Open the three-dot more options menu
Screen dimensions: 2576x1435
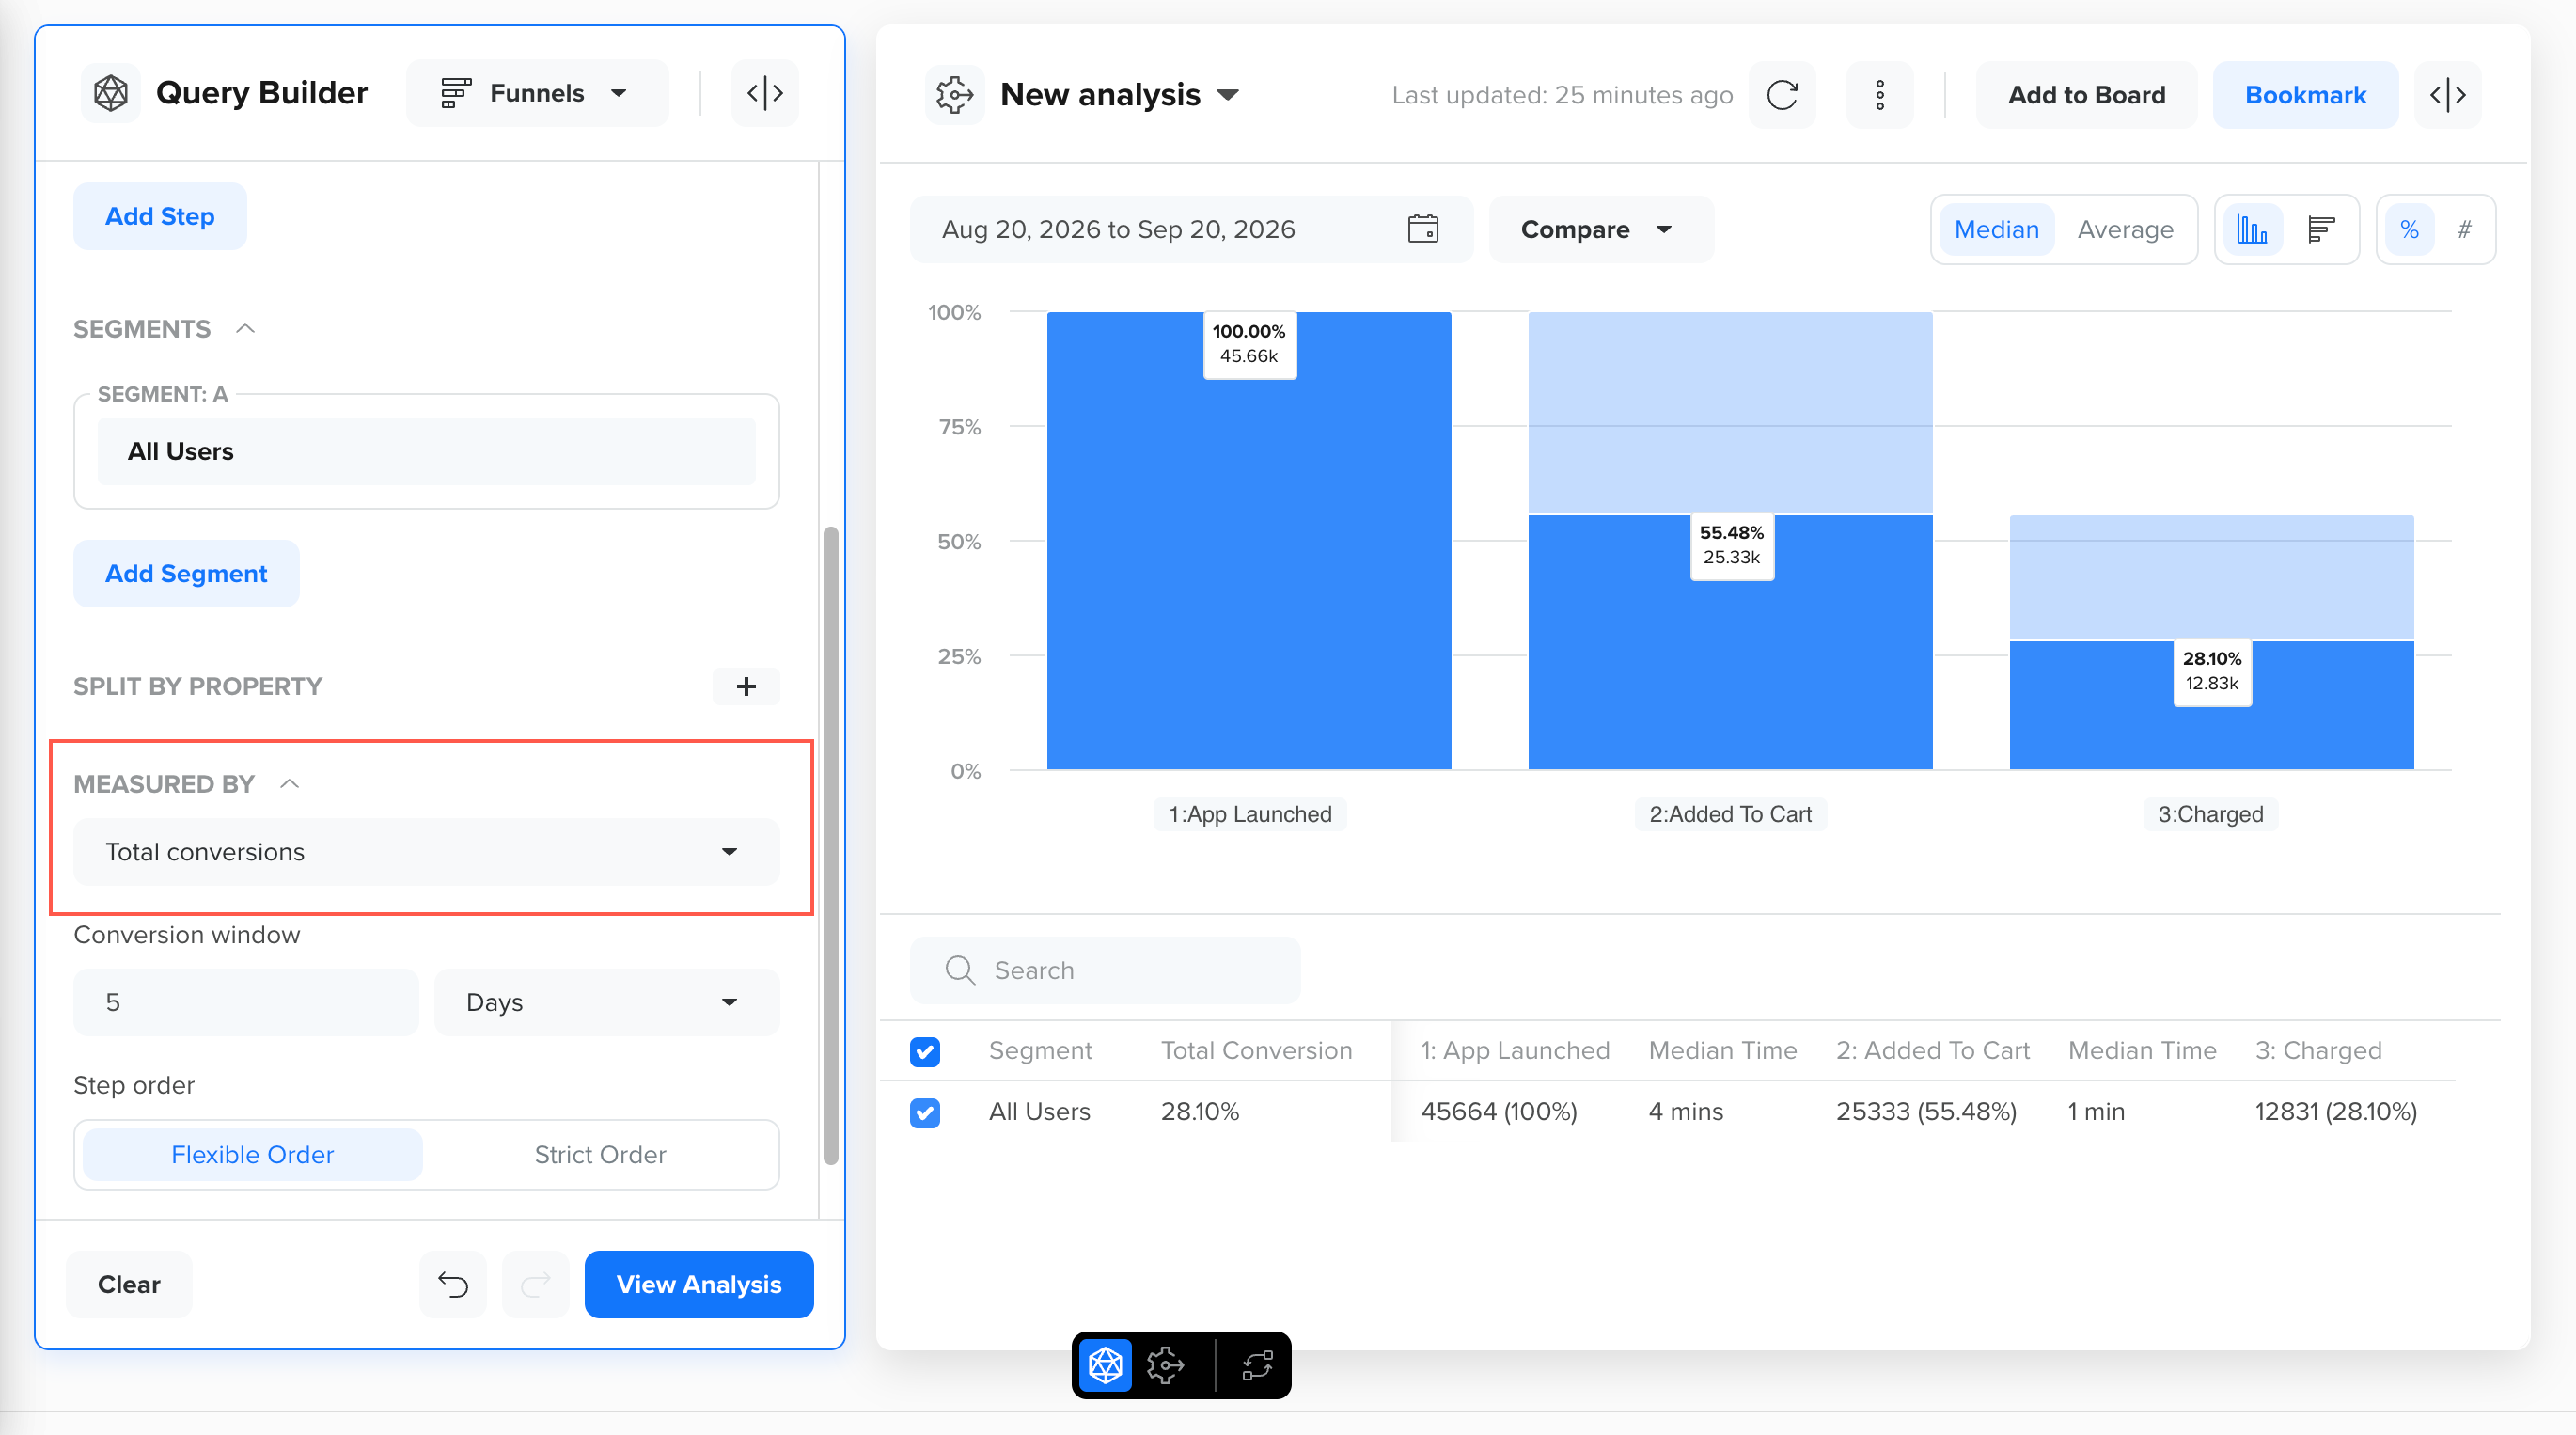coord(1880,95)
